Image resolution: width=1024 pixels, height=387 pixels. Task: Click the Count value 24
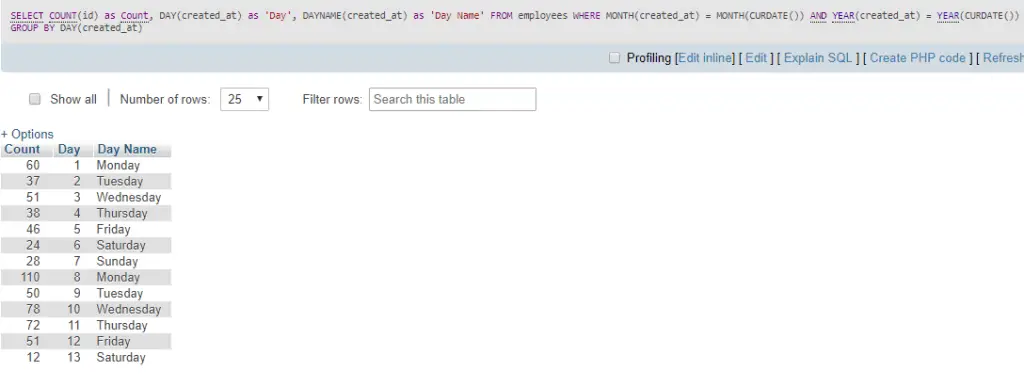(33, 245)
